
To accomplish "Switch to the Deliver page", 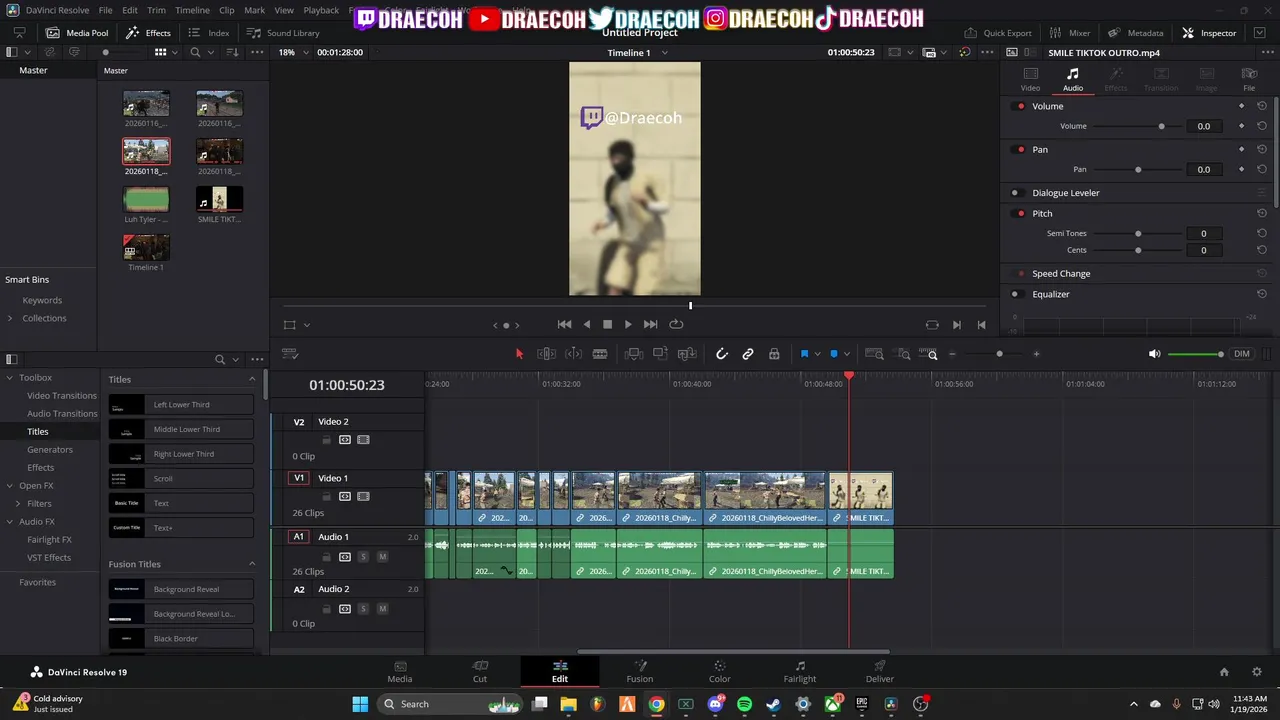I will [879, 671].
